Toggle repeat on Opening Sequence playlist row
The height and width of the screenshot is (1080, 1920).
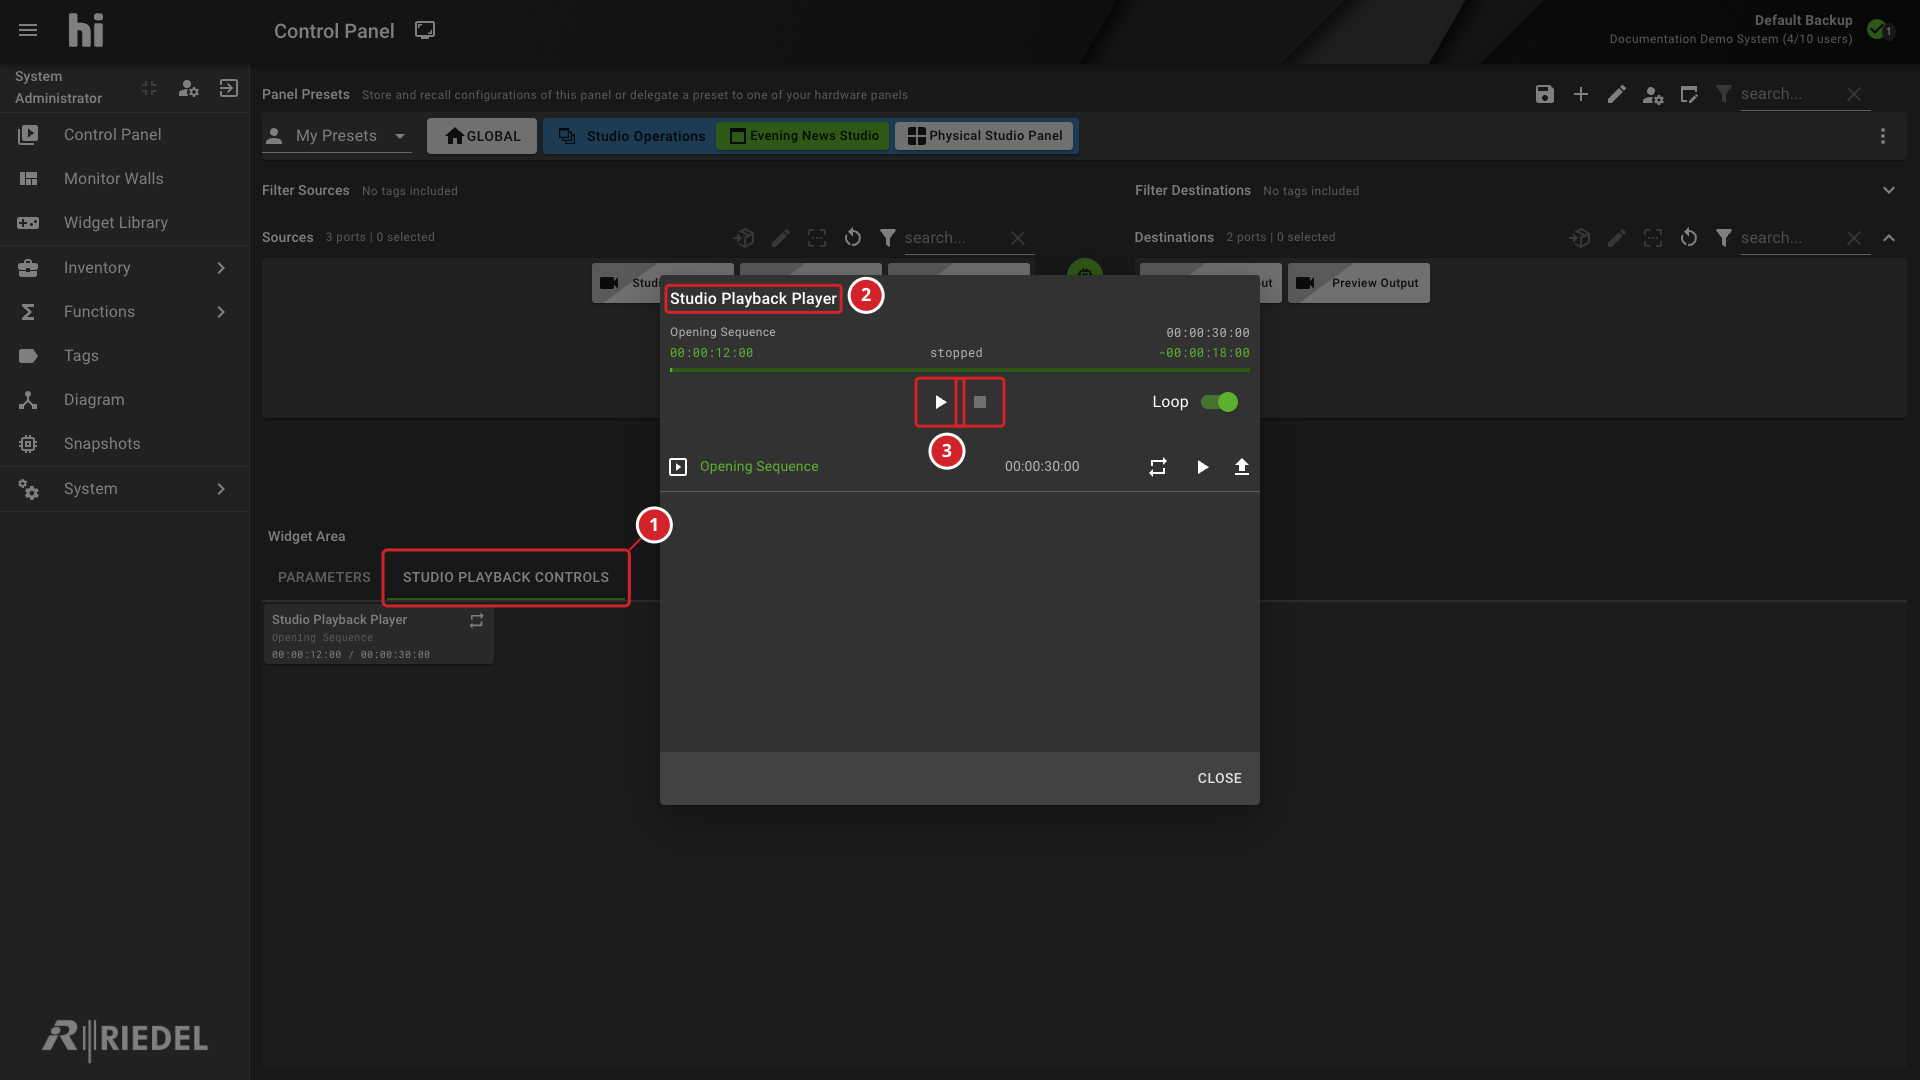1158,467
